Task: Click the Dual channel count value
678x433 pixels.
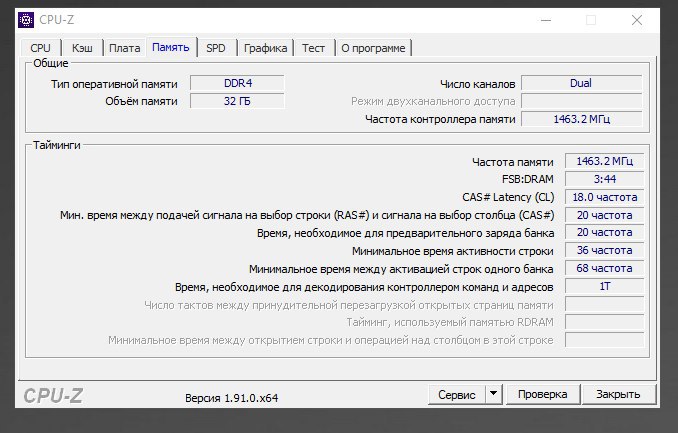Action: (581, 83)
